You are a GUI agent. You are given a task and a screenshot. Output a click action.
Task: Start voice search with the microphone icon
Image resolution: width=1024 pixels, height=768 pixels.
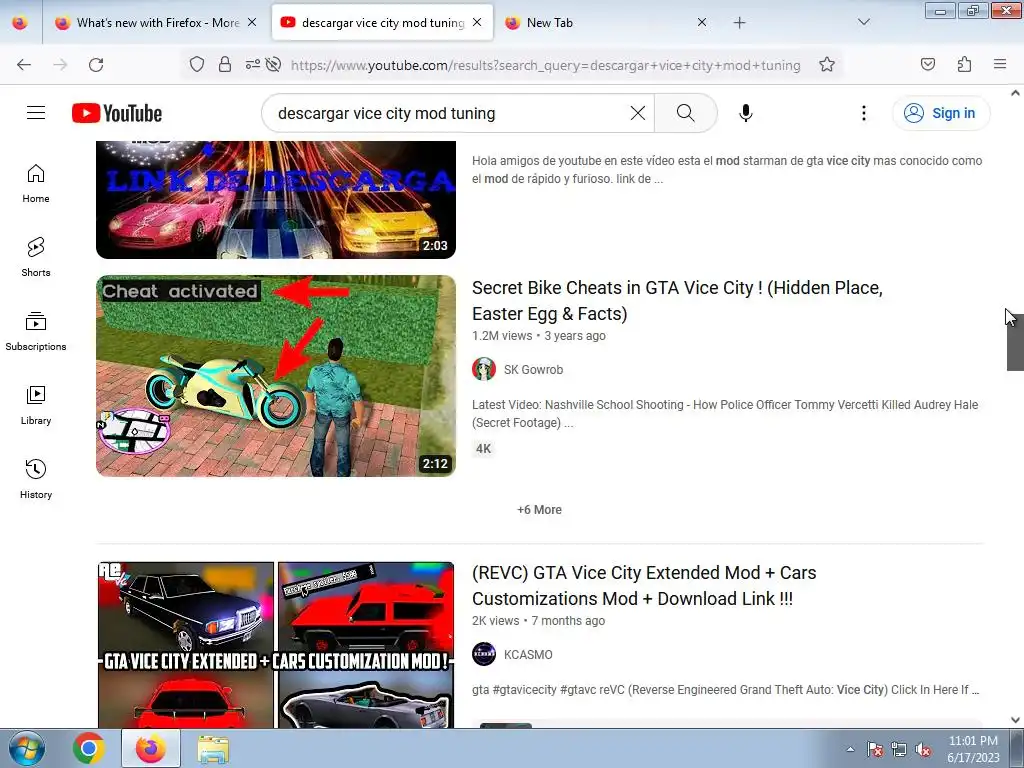pyautogui.click(x=745, y=113)
